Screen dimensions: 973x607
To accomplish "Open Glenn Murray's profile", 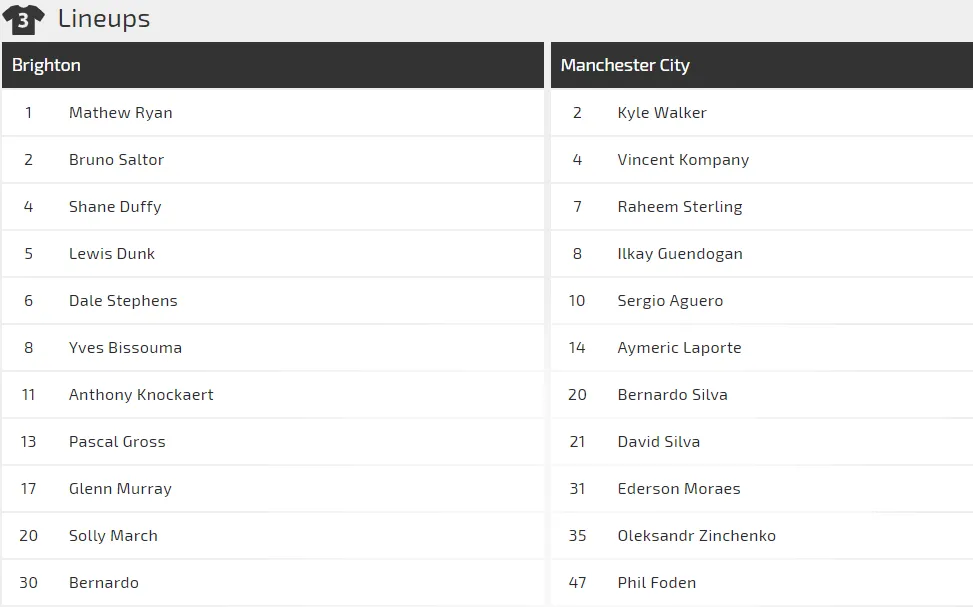I will click(x=120, y=489).
